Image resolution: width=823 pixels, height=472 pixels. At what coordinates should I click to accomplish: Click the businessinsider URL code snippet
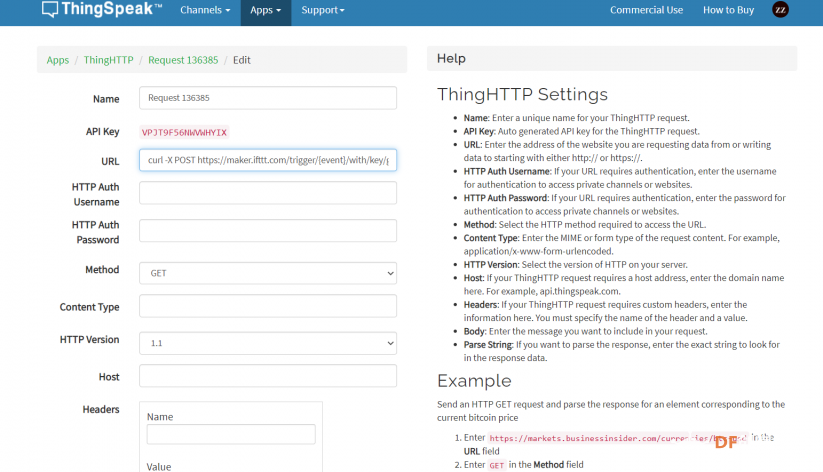pos(618,438)
